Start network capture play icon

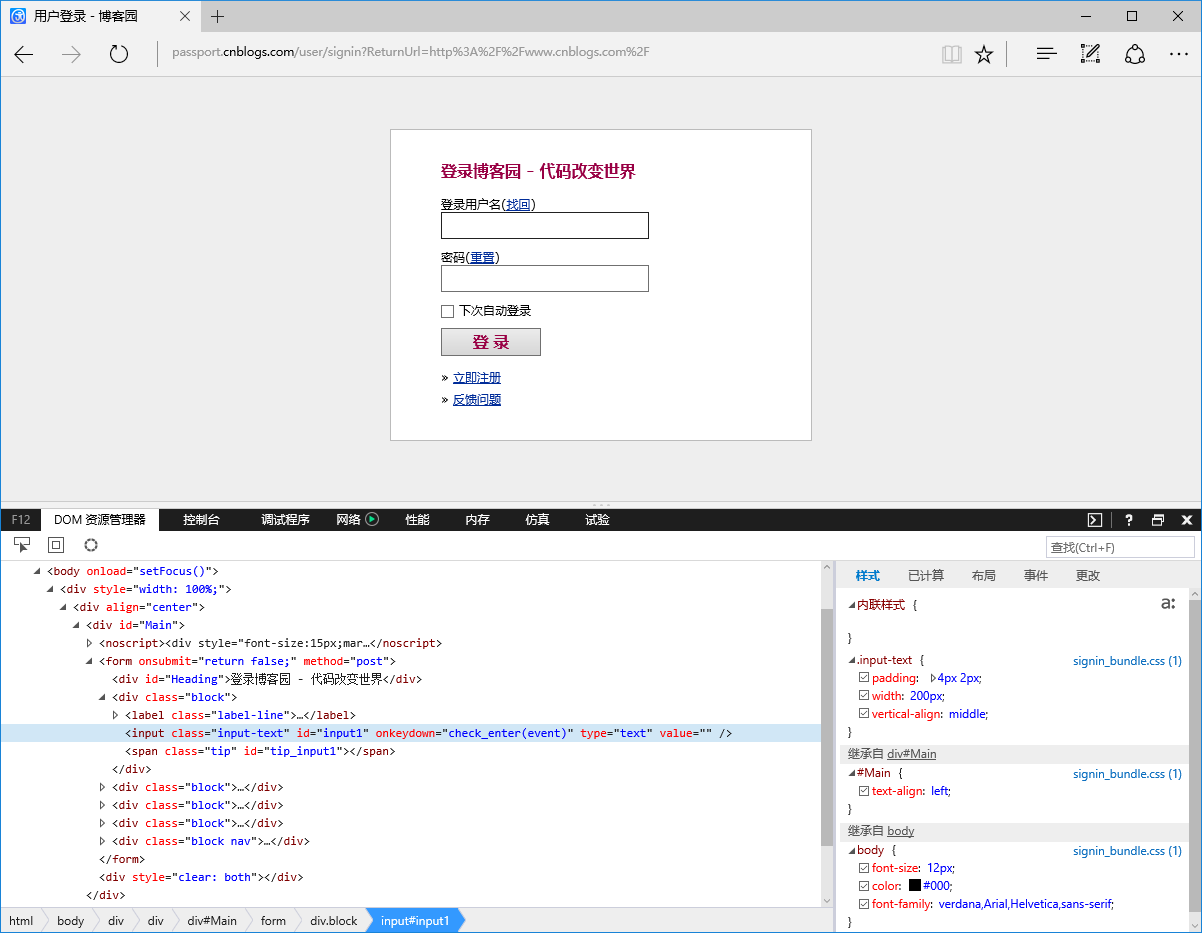[x=372, y=519]
